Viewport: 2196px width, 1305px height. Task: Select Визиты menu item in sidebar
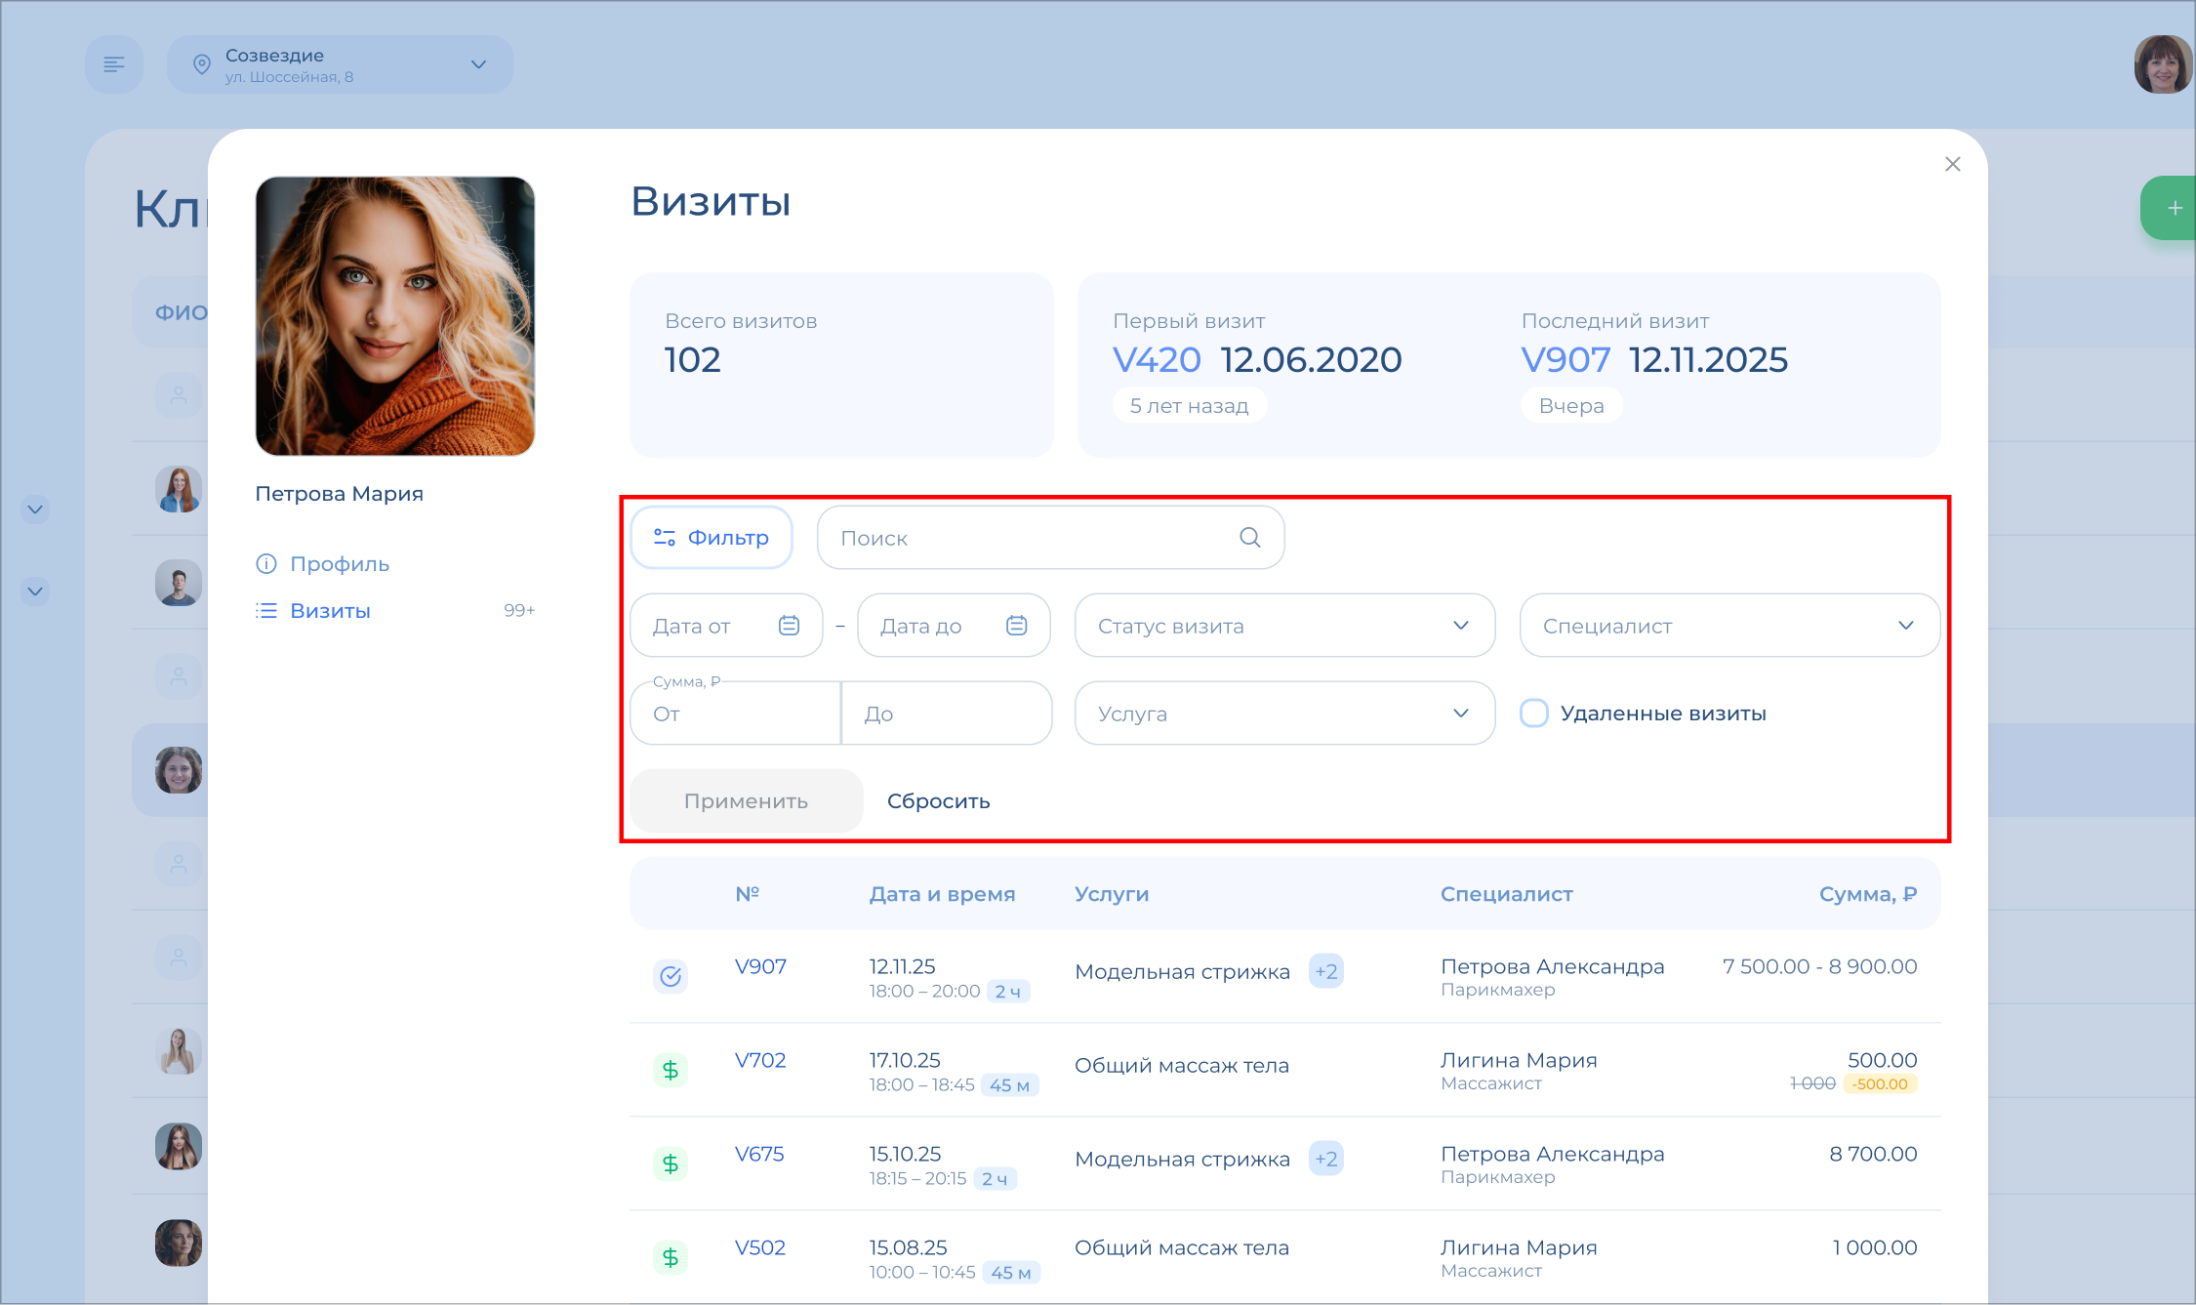point(329,611)
